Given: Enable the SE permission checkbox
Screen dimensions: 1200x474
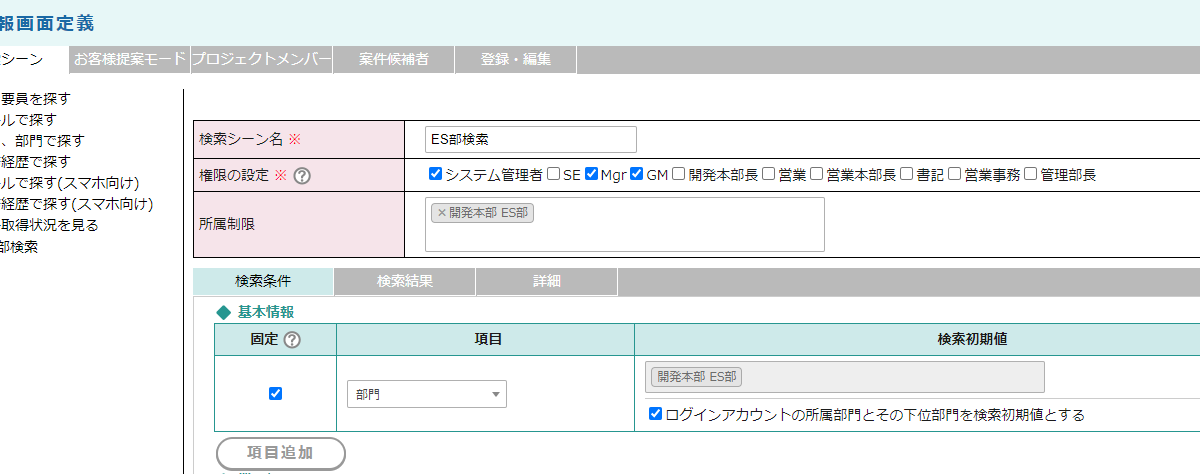Looking at the screenshot, I should (x=553, y=174).
